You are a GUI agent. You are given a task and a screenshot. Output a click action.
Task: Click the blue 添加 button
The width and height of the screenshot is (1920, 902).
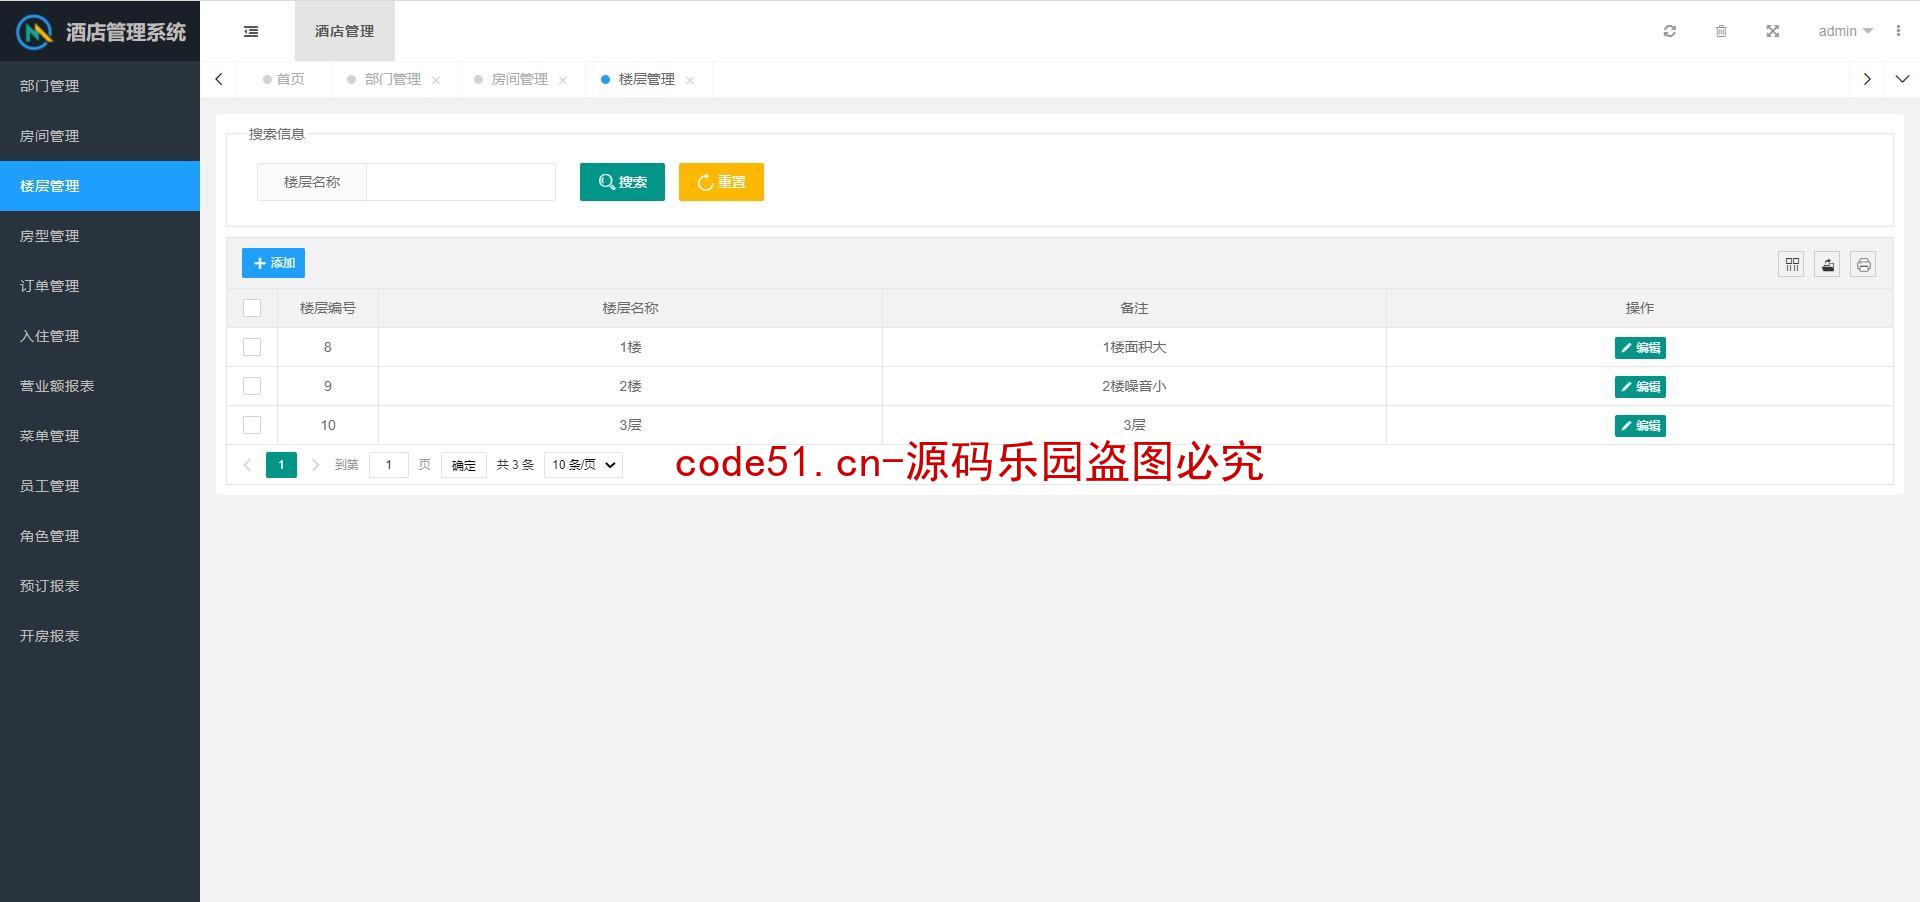(x=273, y=263)
